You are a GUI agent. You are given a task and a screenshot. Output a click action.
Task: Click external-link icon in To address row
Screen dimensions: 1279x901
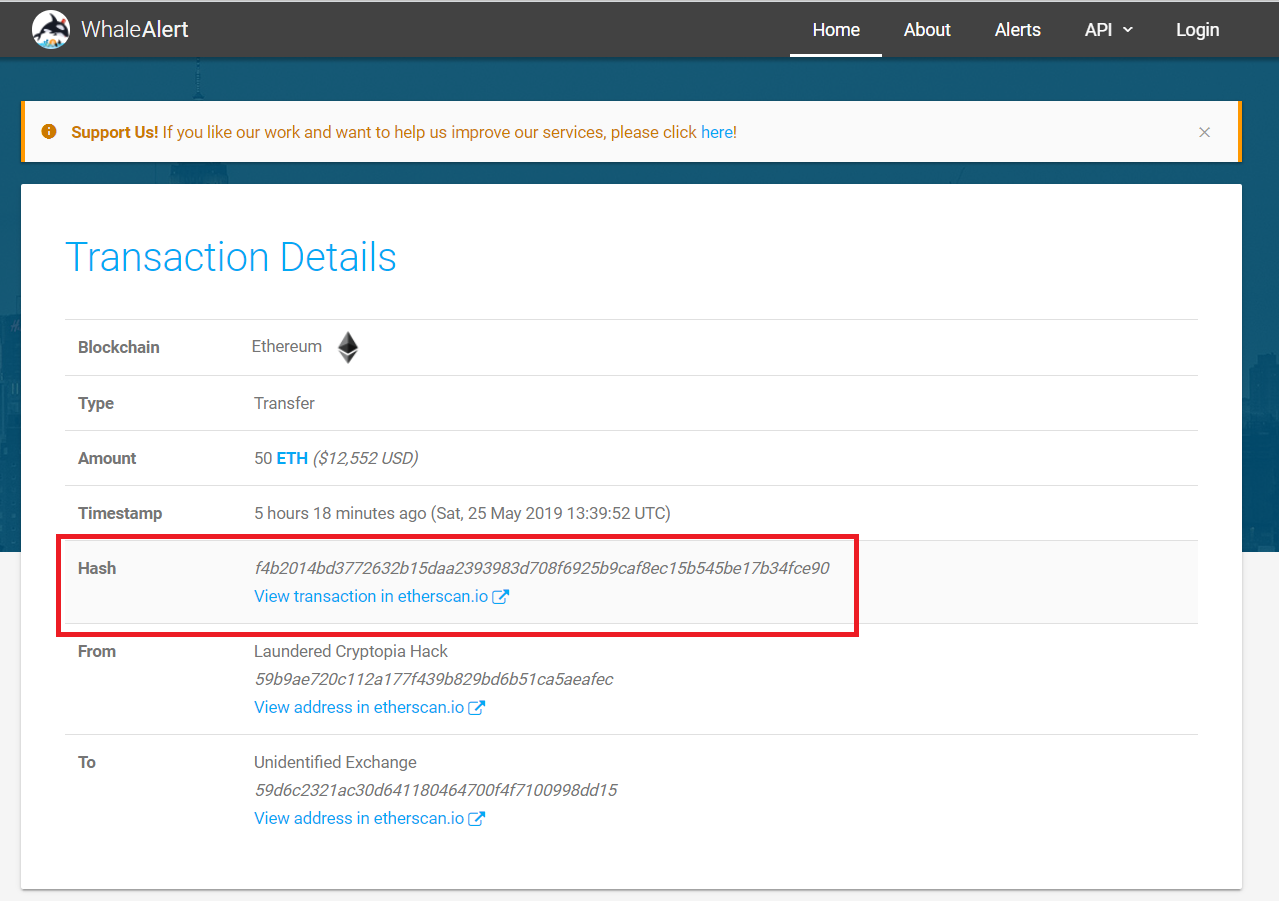(x=477, y=819)
